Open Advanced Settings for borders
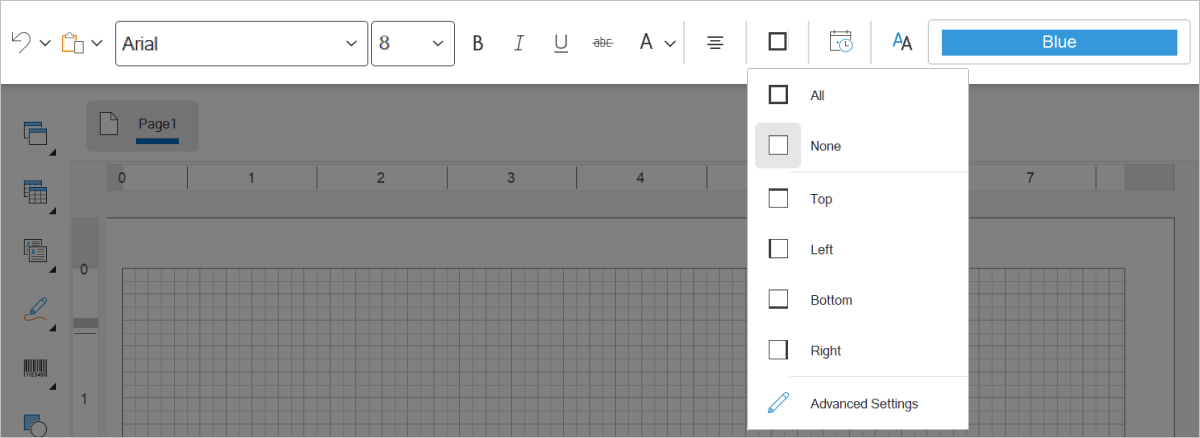Image resolution: width=1200 pixels, height=438 pixels. [x=863, y=404]
